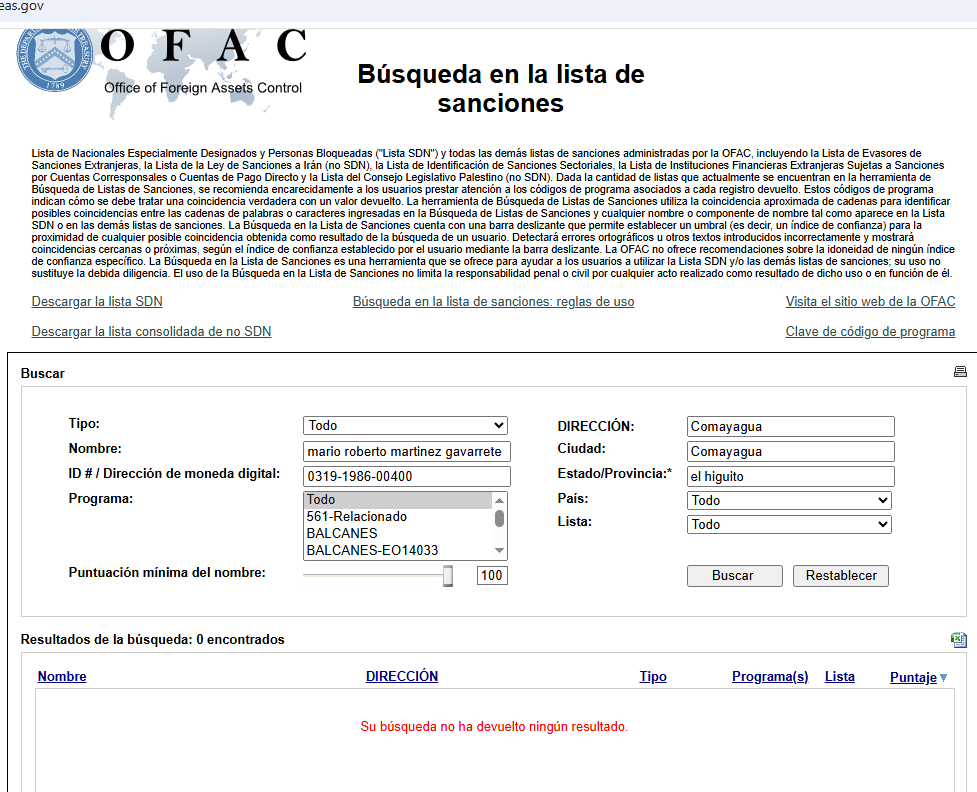Sort results by Nombre column header
The height and width of the screenshot is (792, 977).
click(x=62, y=677)
